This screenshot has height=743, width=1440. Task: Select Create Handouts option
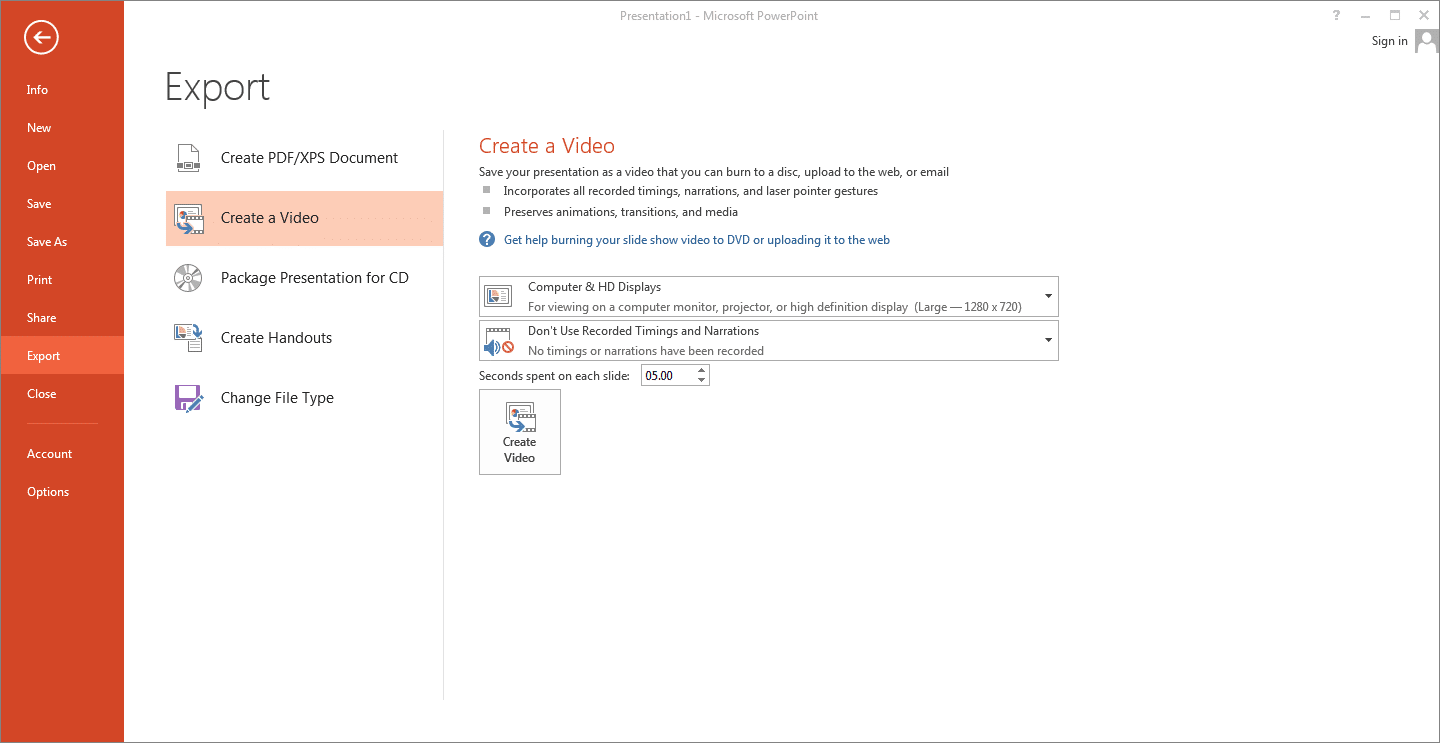coord(304,338)
